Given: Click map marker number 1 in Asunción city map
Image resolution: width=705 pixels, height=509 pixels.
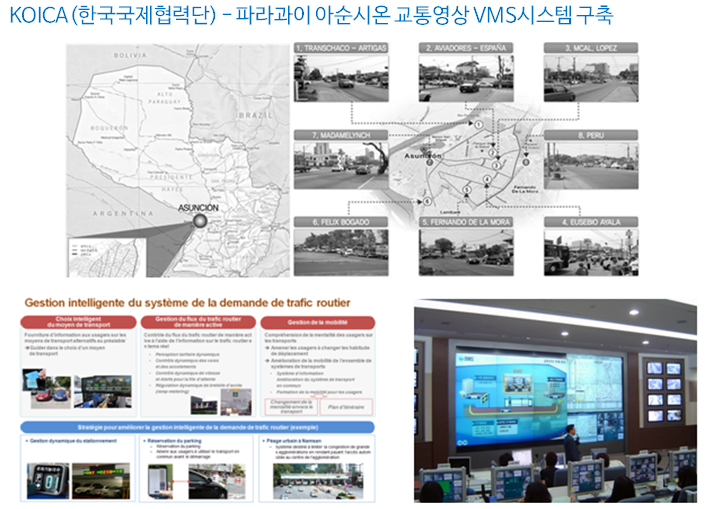Looking at the screenshot, I should pyautogui.click(x=478, y=124).
